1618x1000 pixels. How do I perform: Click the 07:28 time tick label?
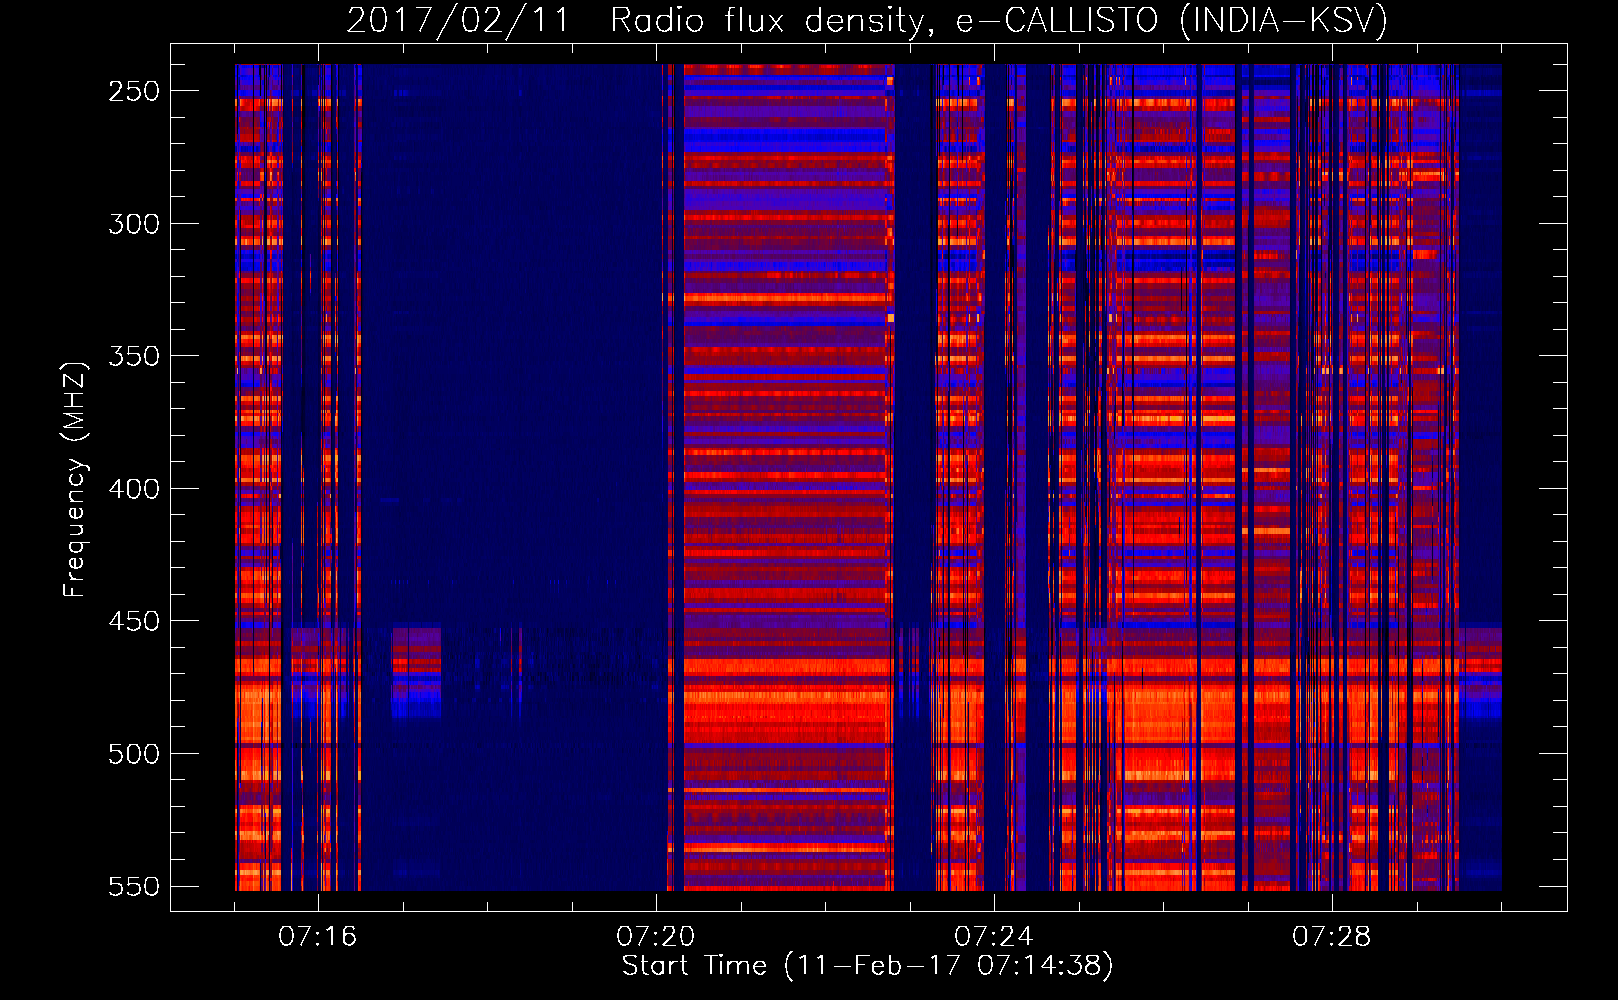coord(1332,937)
